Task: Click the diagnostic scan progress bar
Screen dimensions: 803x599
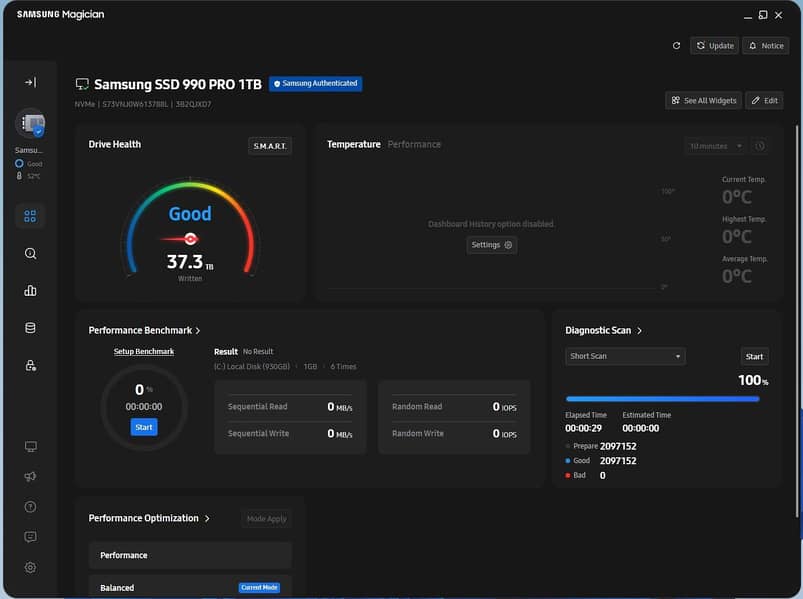Action: pyautogui.click(x=663, y=399)
